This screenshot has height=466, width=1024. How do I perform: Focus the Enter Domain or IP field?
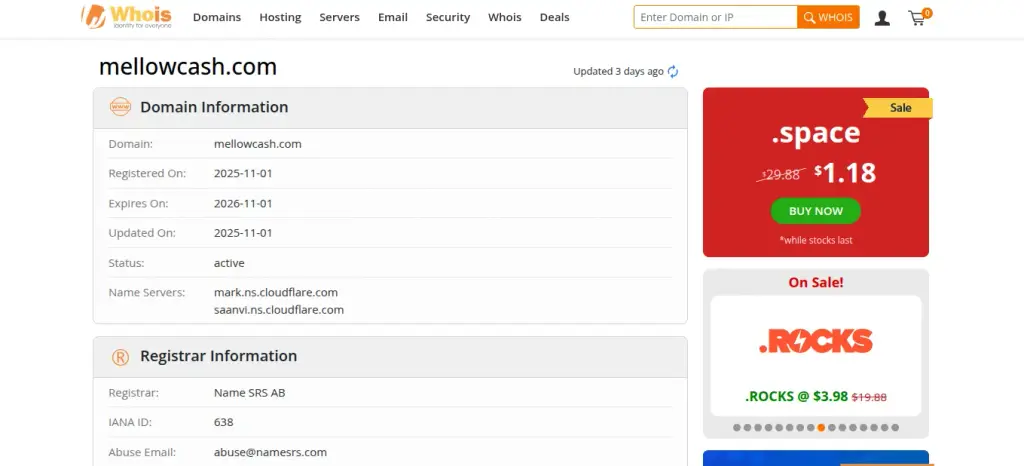(x=715, y=17)
